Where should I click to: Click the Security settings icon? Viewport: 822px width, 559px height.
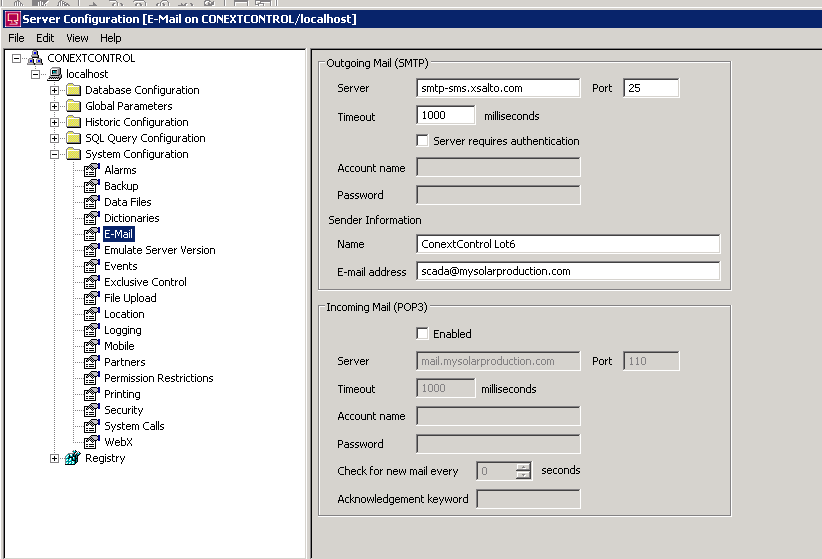pyautogui.click(x=92, y=410)
